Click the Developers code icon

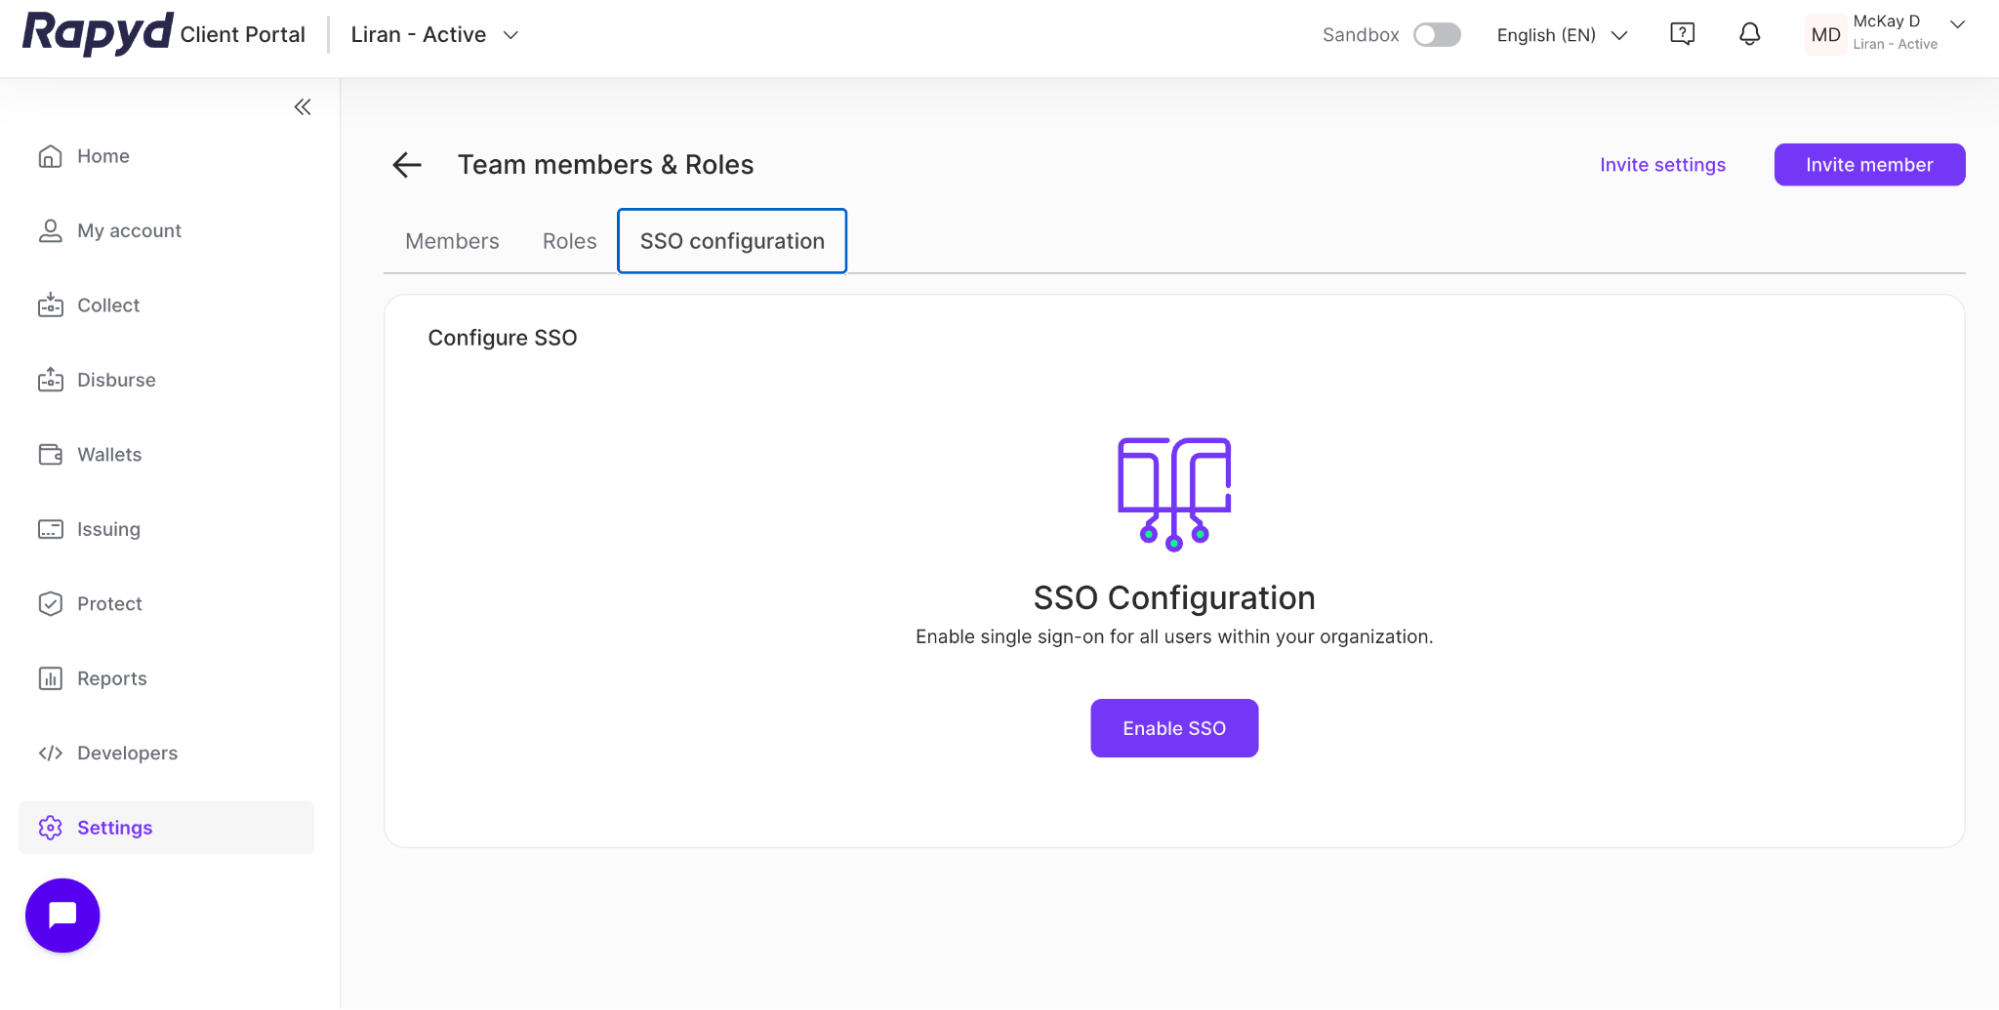(x=50, y=752)
